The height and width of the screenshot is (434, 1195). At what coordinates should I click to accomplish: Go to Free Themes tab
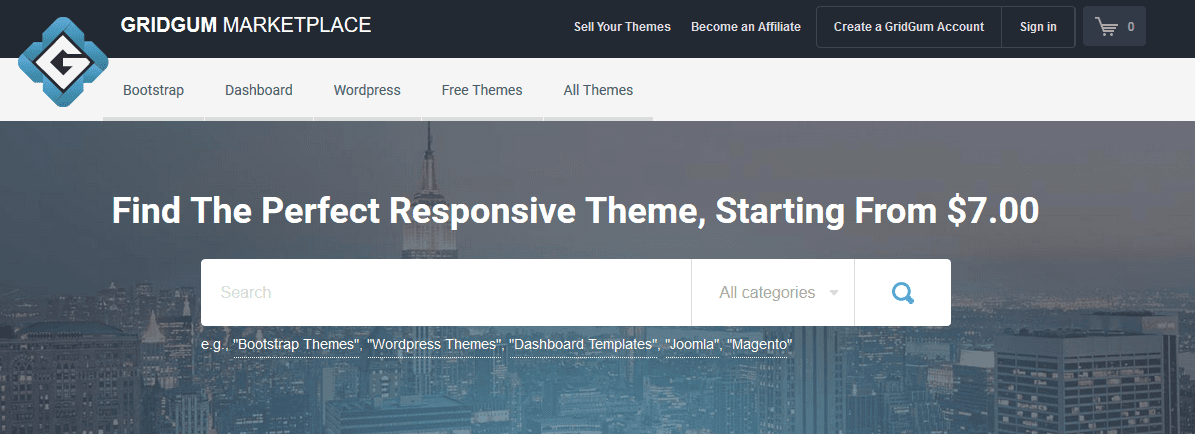(482, 90)
